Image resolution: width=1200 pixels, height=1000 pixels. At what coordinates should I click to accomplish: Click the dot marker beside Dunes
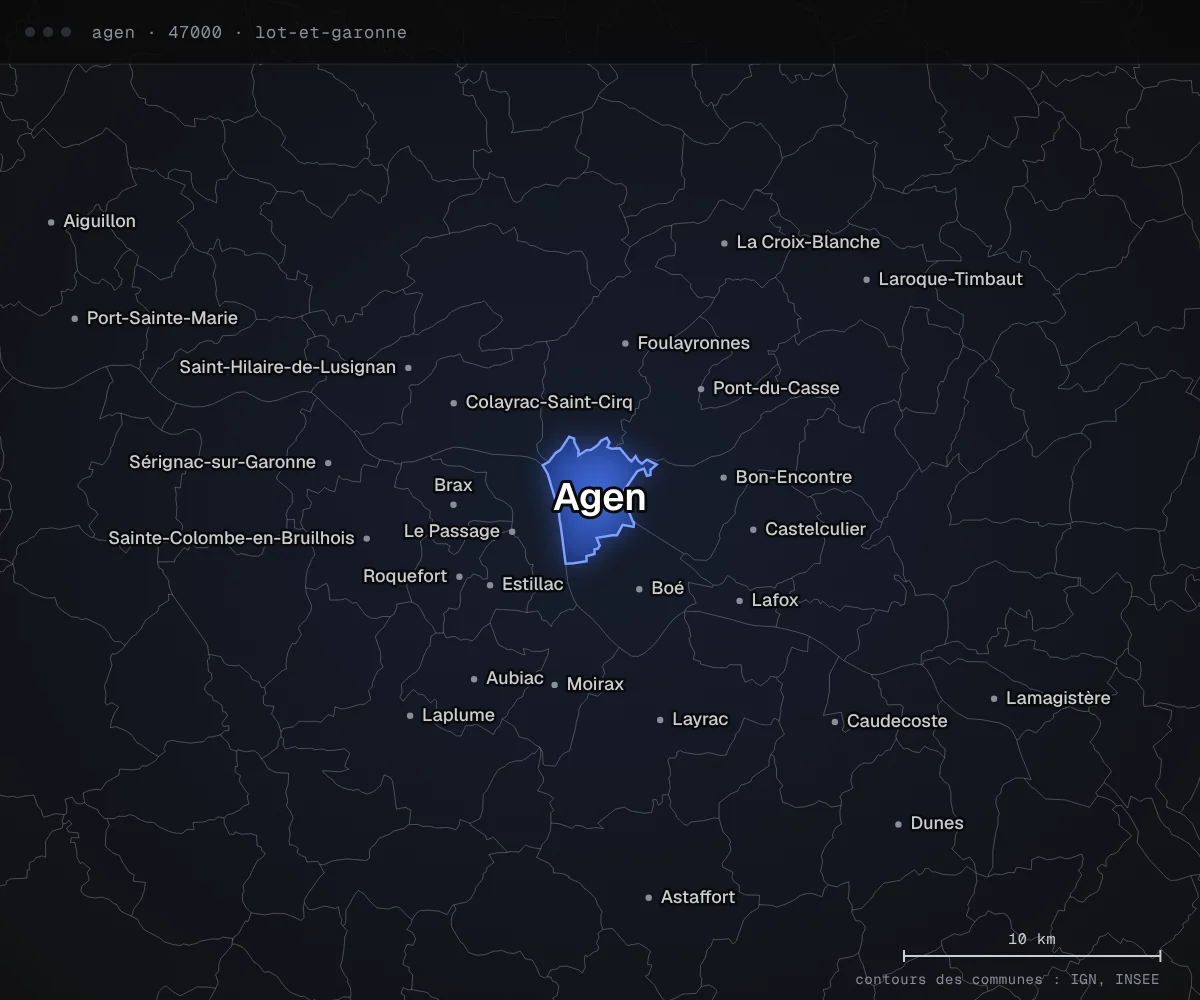[898, 824]
